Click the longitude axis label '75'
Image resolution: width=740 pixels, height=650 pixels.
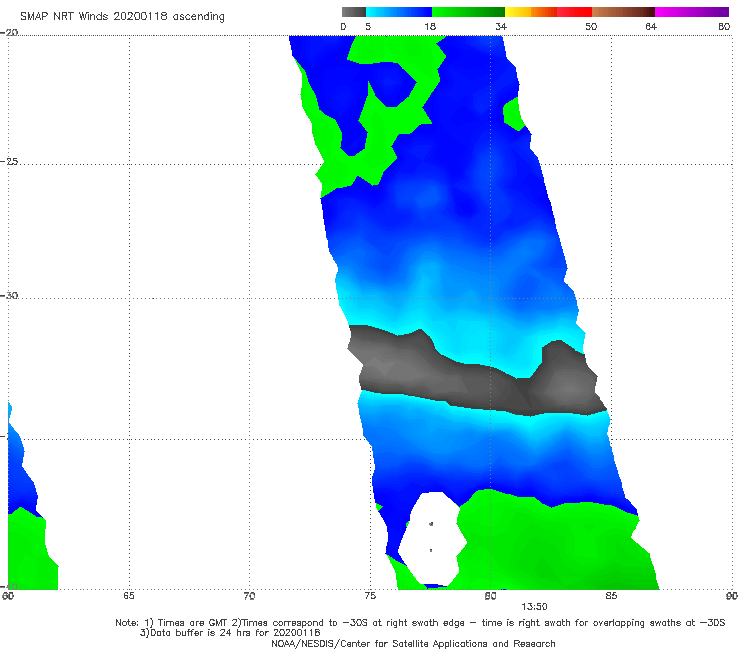pos(370,596)
